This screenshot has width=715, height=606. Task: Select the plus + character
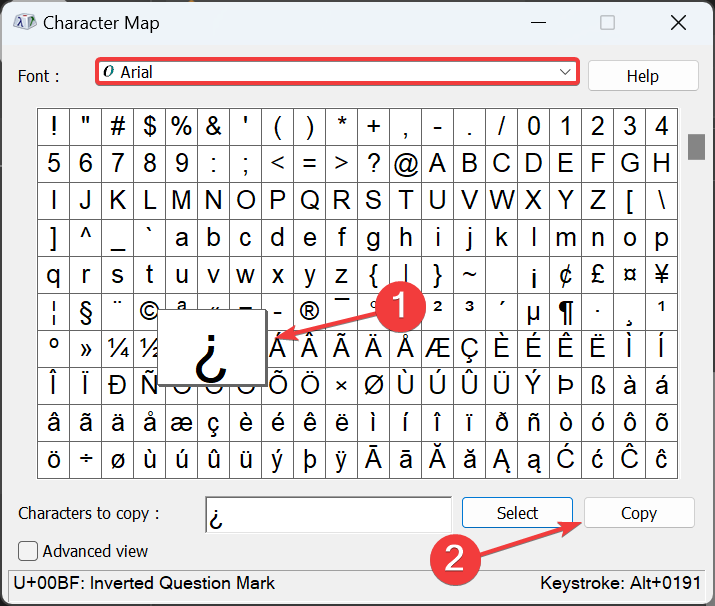[x=373, y=127]
